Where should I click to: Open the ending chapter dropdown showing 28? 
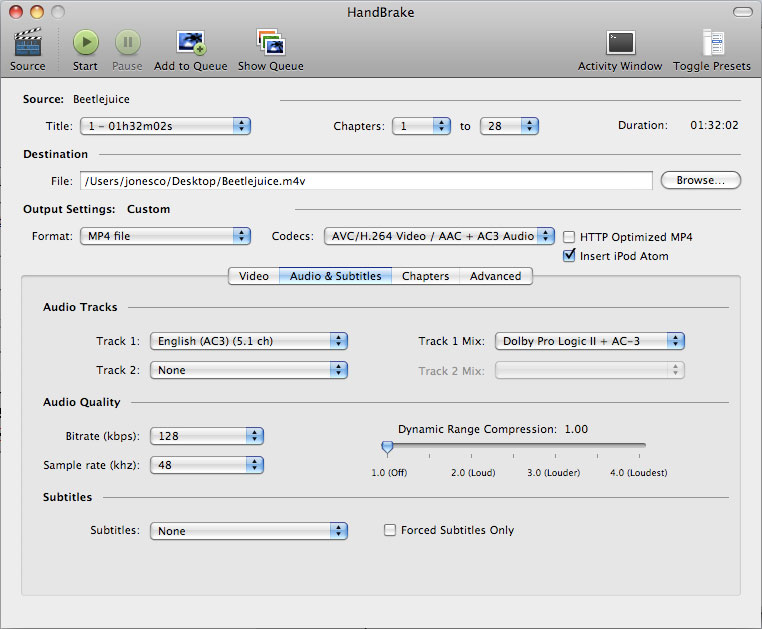pos(509,126)
